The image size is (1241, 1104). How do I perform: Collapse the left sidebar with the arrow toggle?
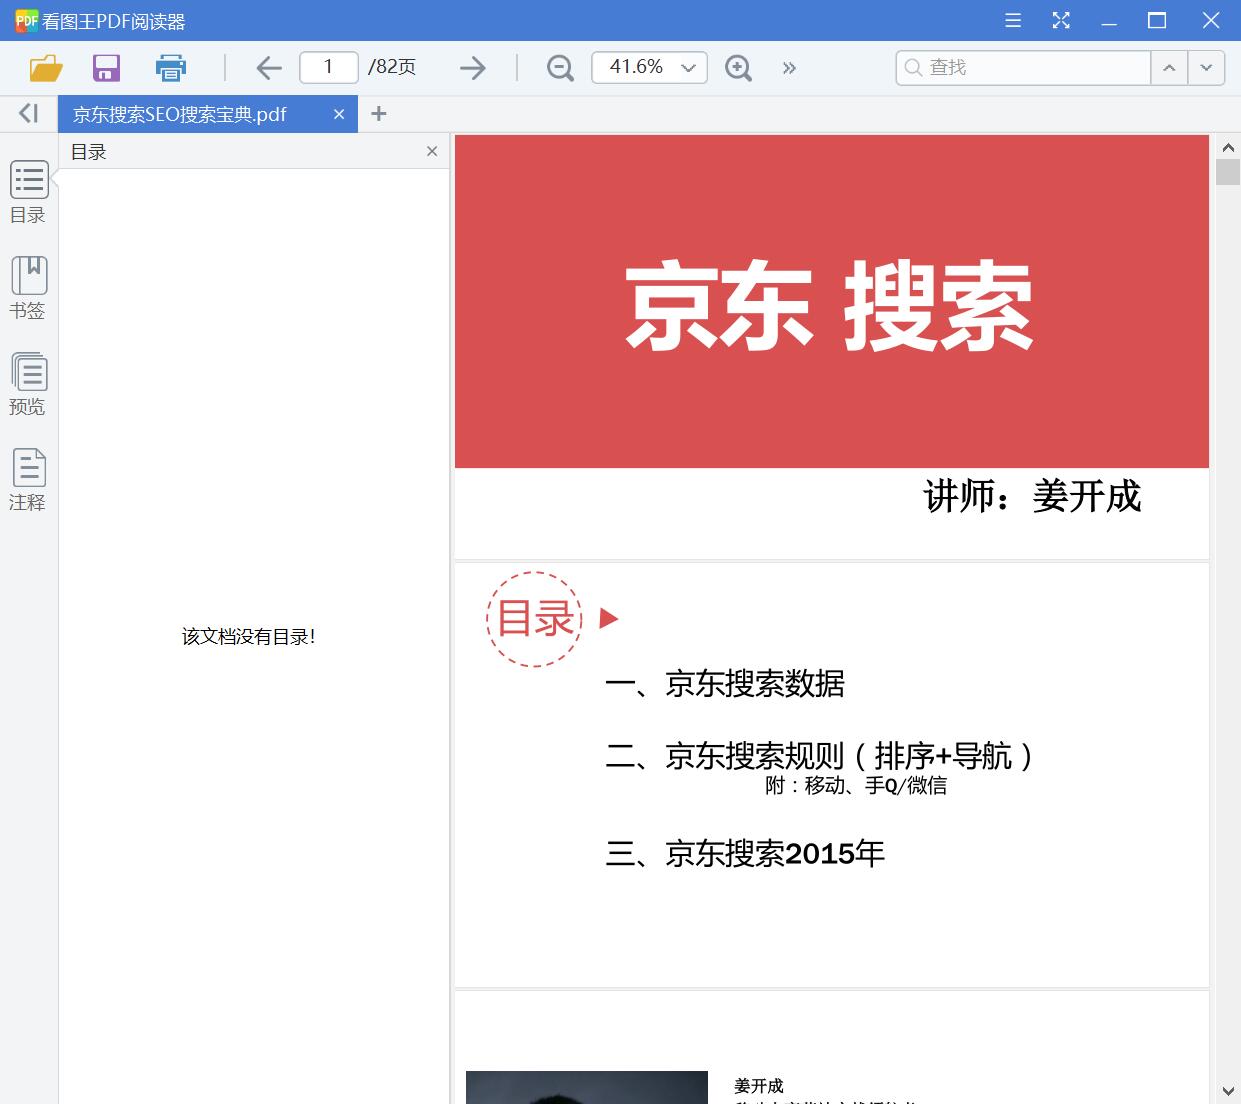[x=27, y=113]
